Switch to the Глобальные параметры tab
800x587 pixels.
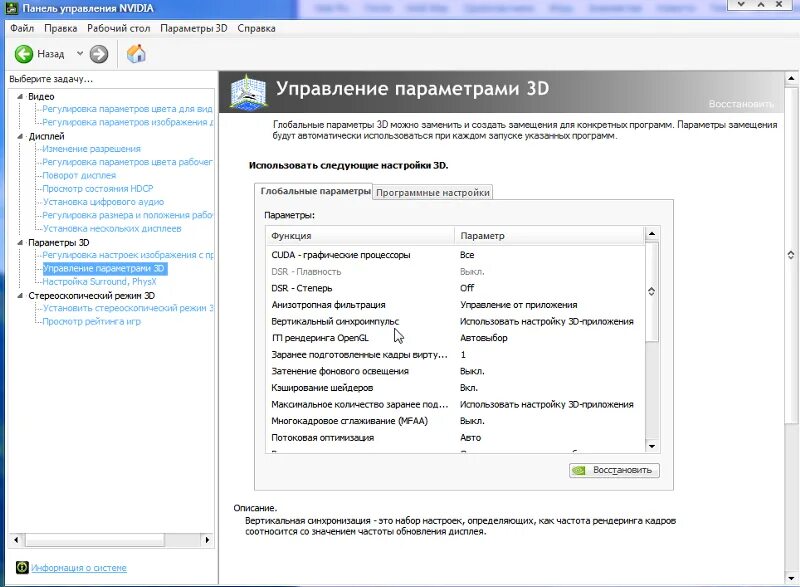pos(315,191)
